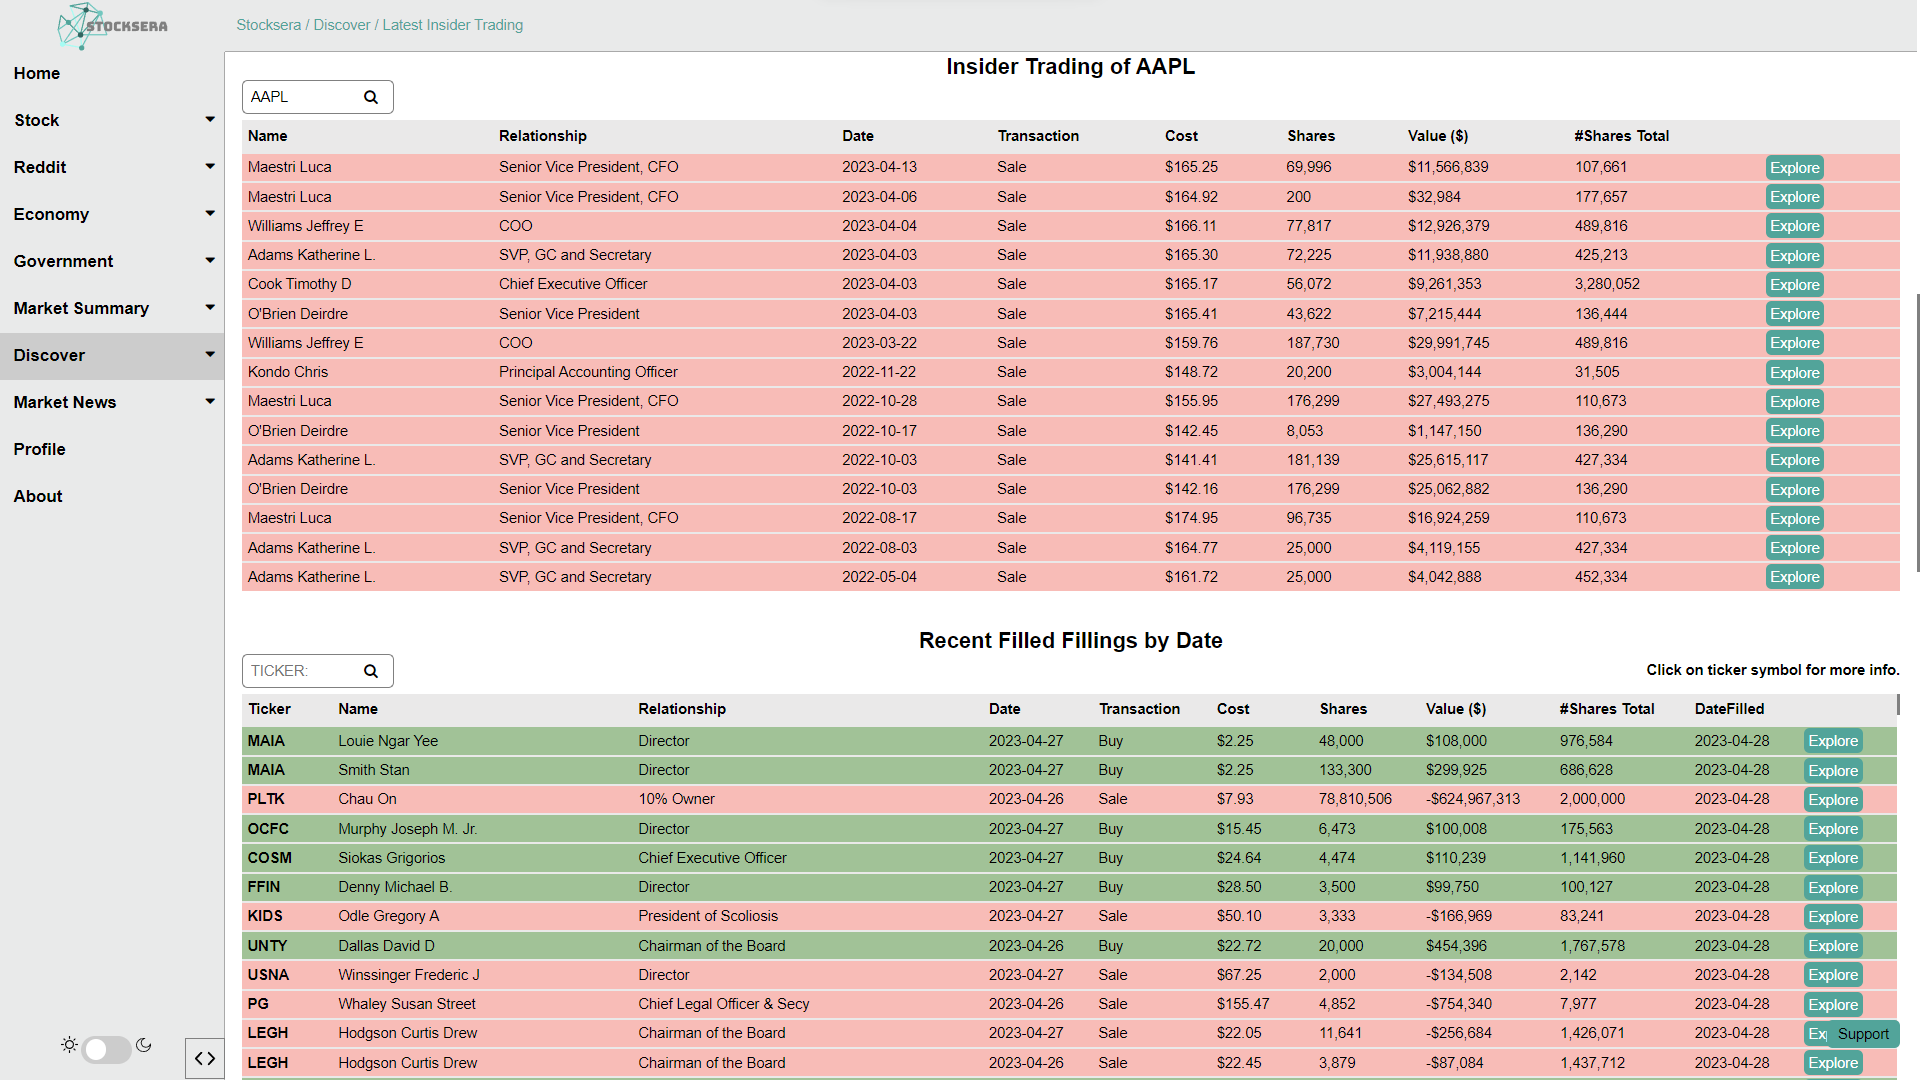Toggle the dark mode switch

(x=107, y=1049)
